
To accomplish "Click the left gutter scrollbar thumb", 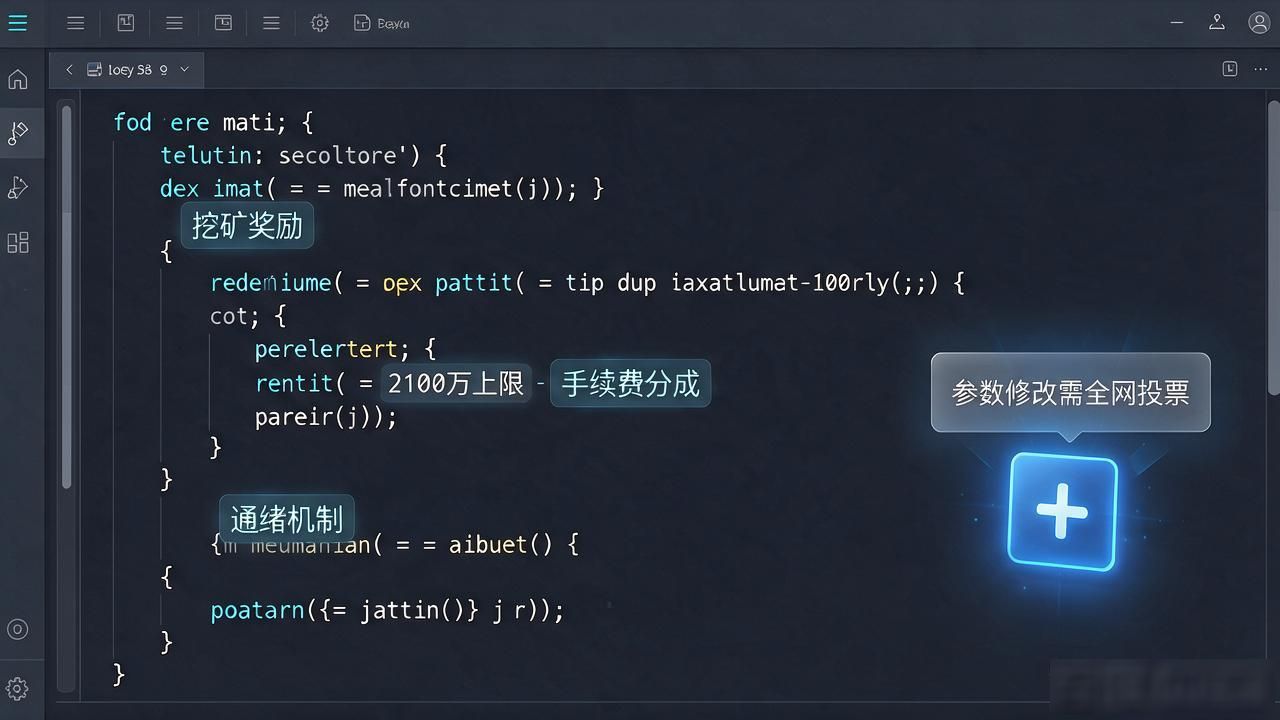I will 67,296.
